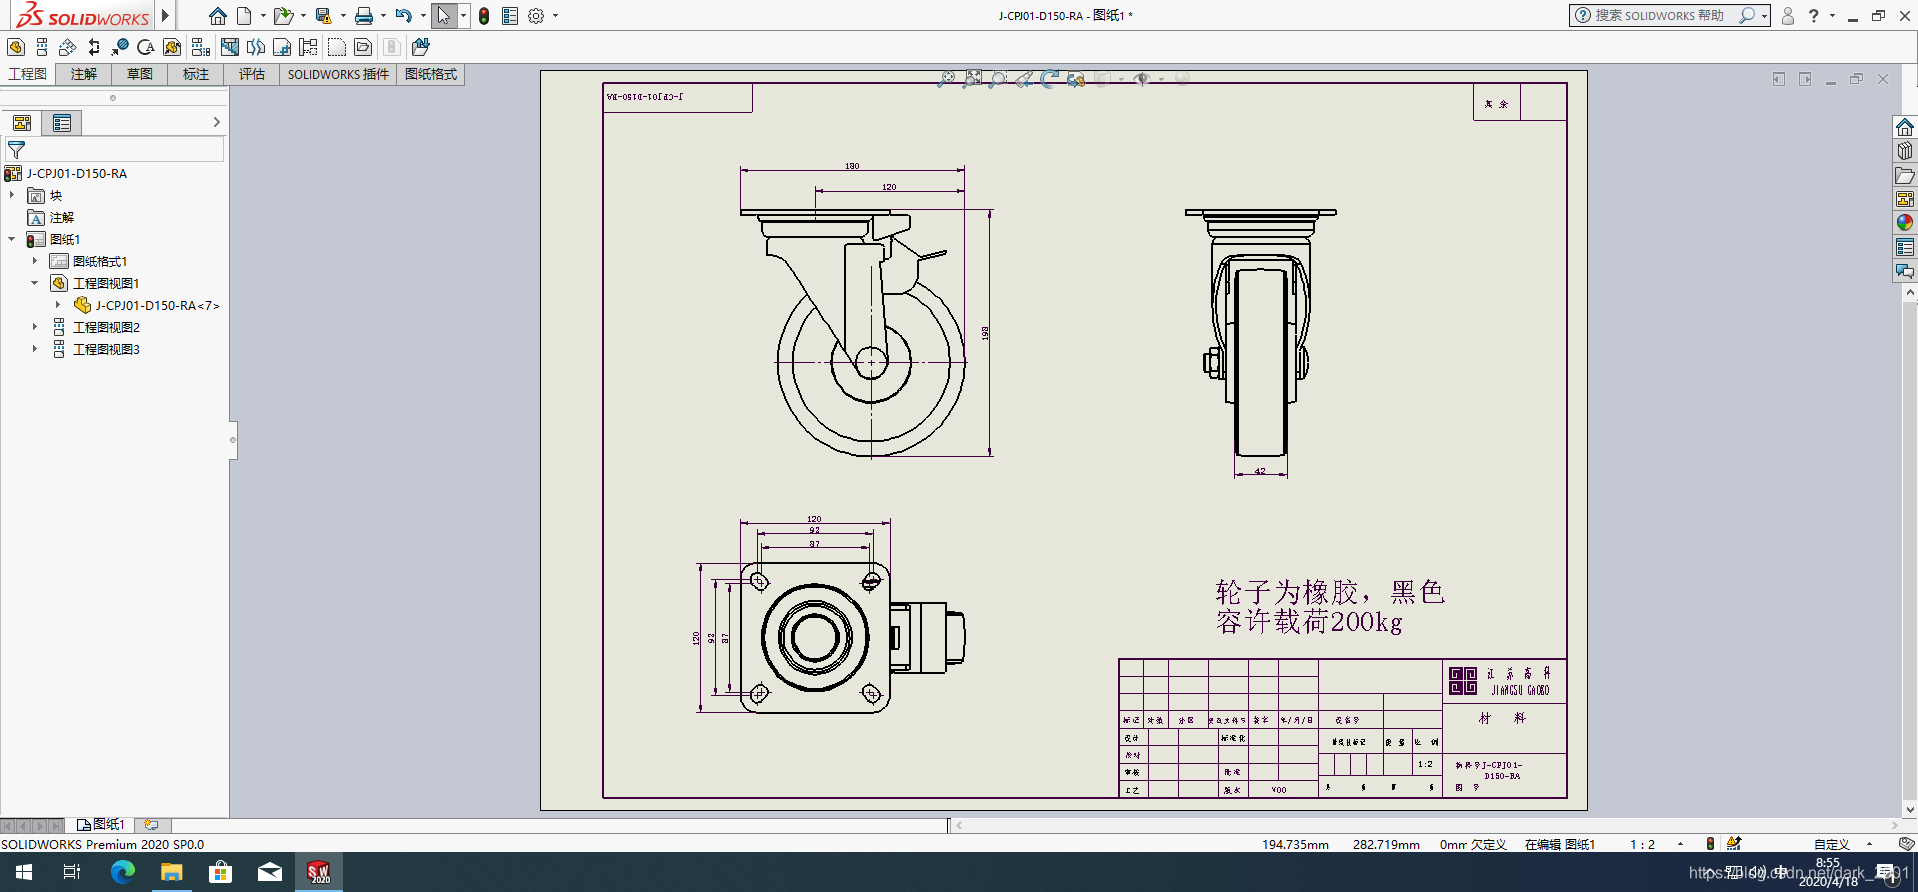Insert an Alternate Position View

(308, 47)
